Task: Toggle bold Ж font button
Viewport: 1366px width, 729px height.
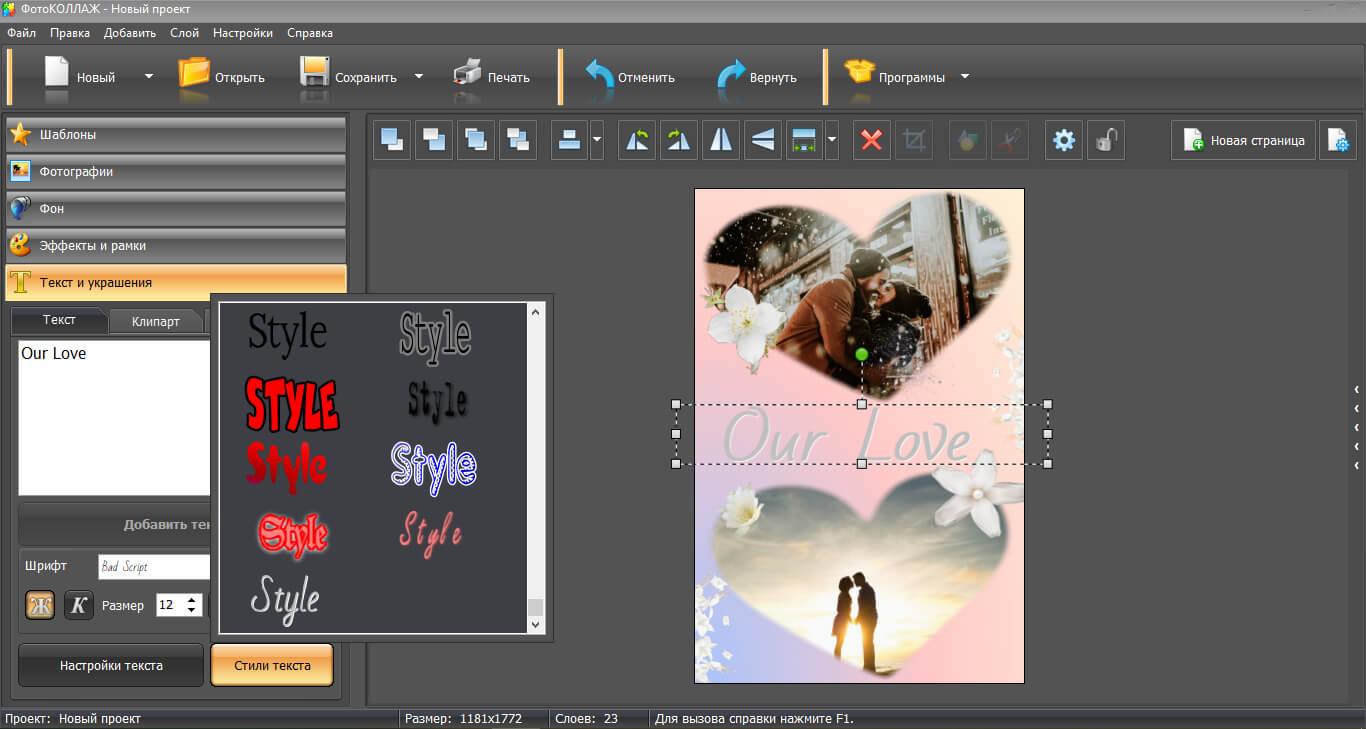Action: [40, 605]
